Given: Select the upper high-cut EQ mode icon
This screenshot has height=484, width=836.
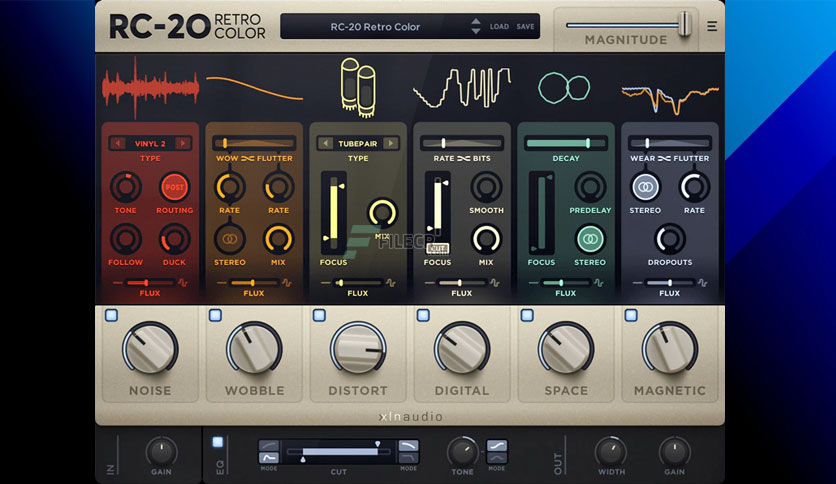Looking at the screenshot, I should coord(408,446).
